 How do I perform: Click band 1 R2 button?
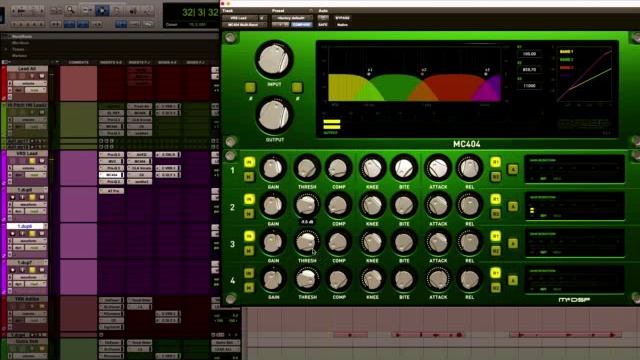(495, 177)
